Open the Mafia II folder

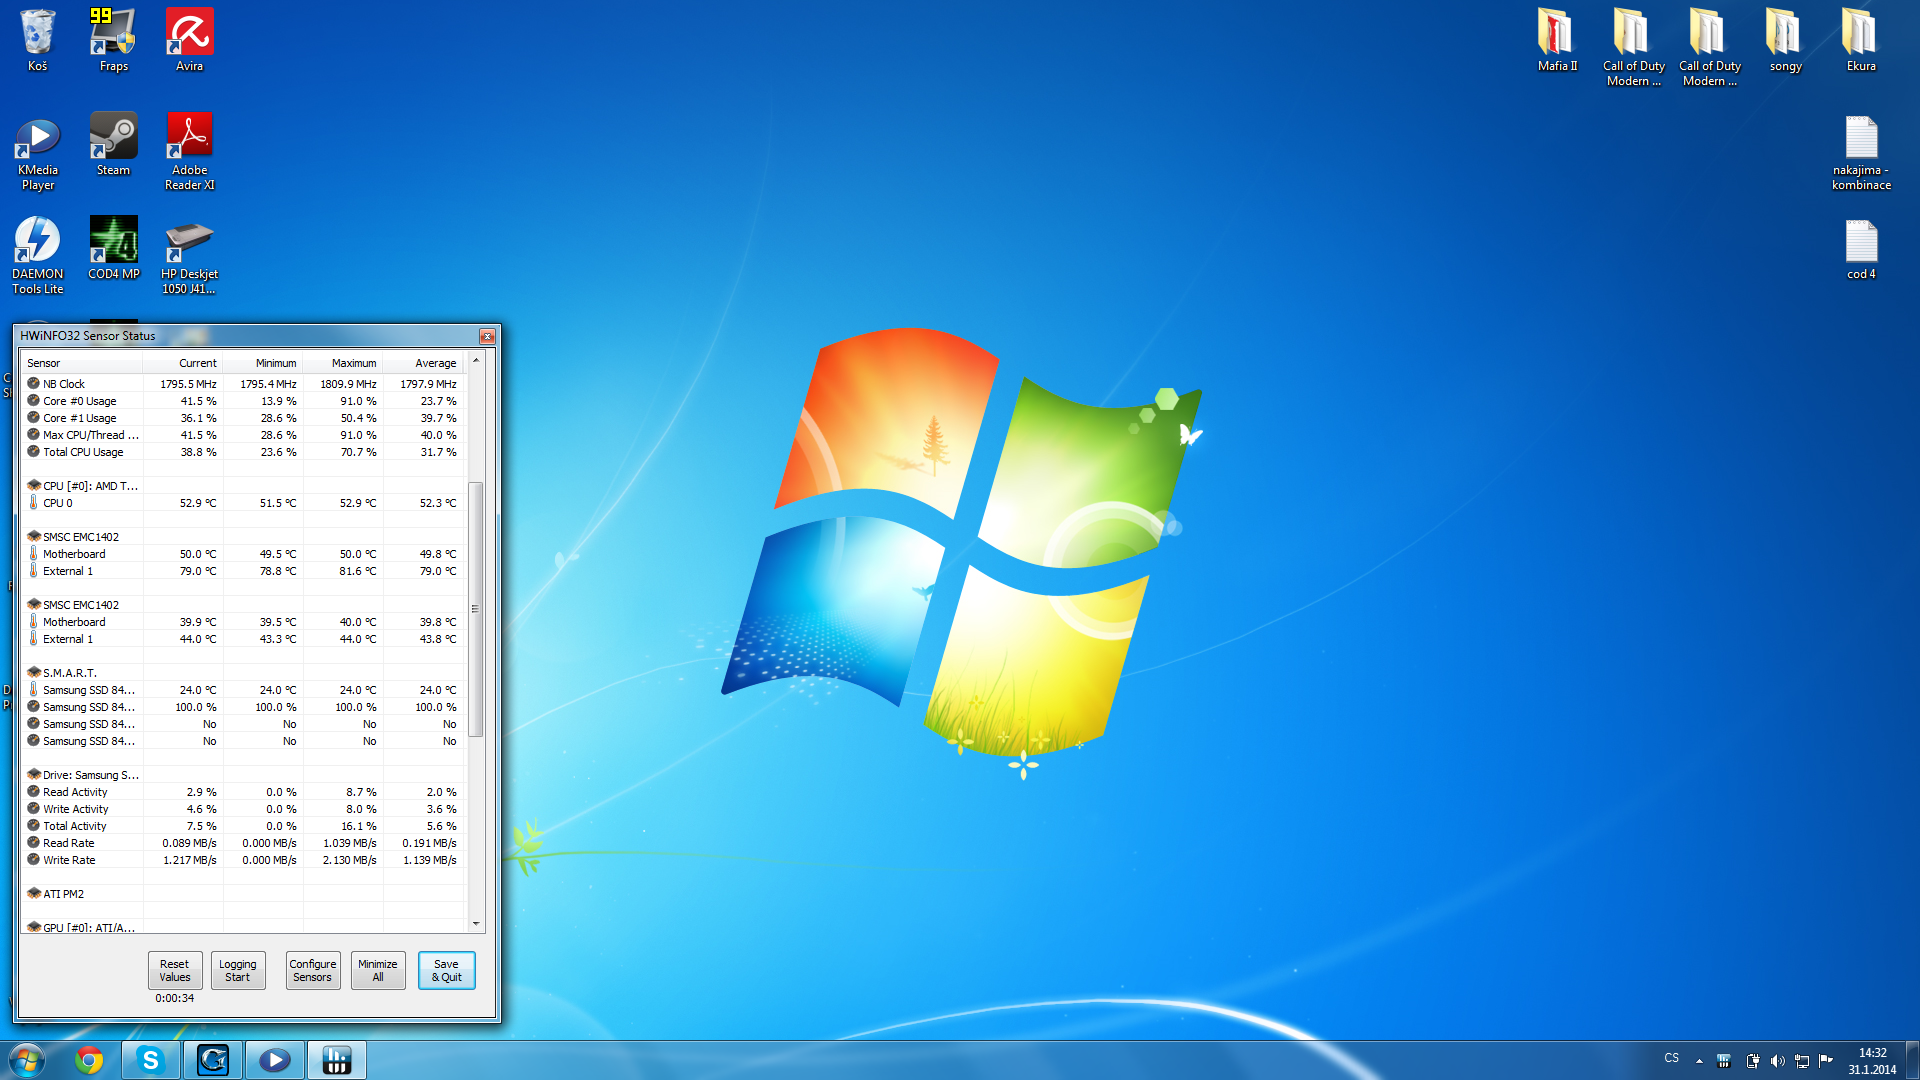point(1557,40)
